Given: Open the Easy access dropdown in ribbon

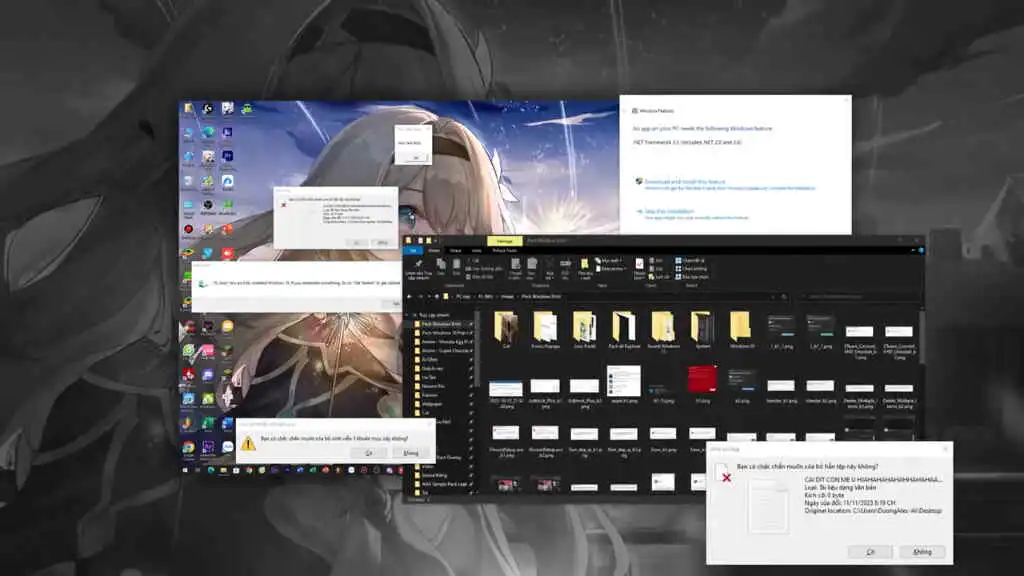Looking at the screenshot, I should click(x=611, y=268).
